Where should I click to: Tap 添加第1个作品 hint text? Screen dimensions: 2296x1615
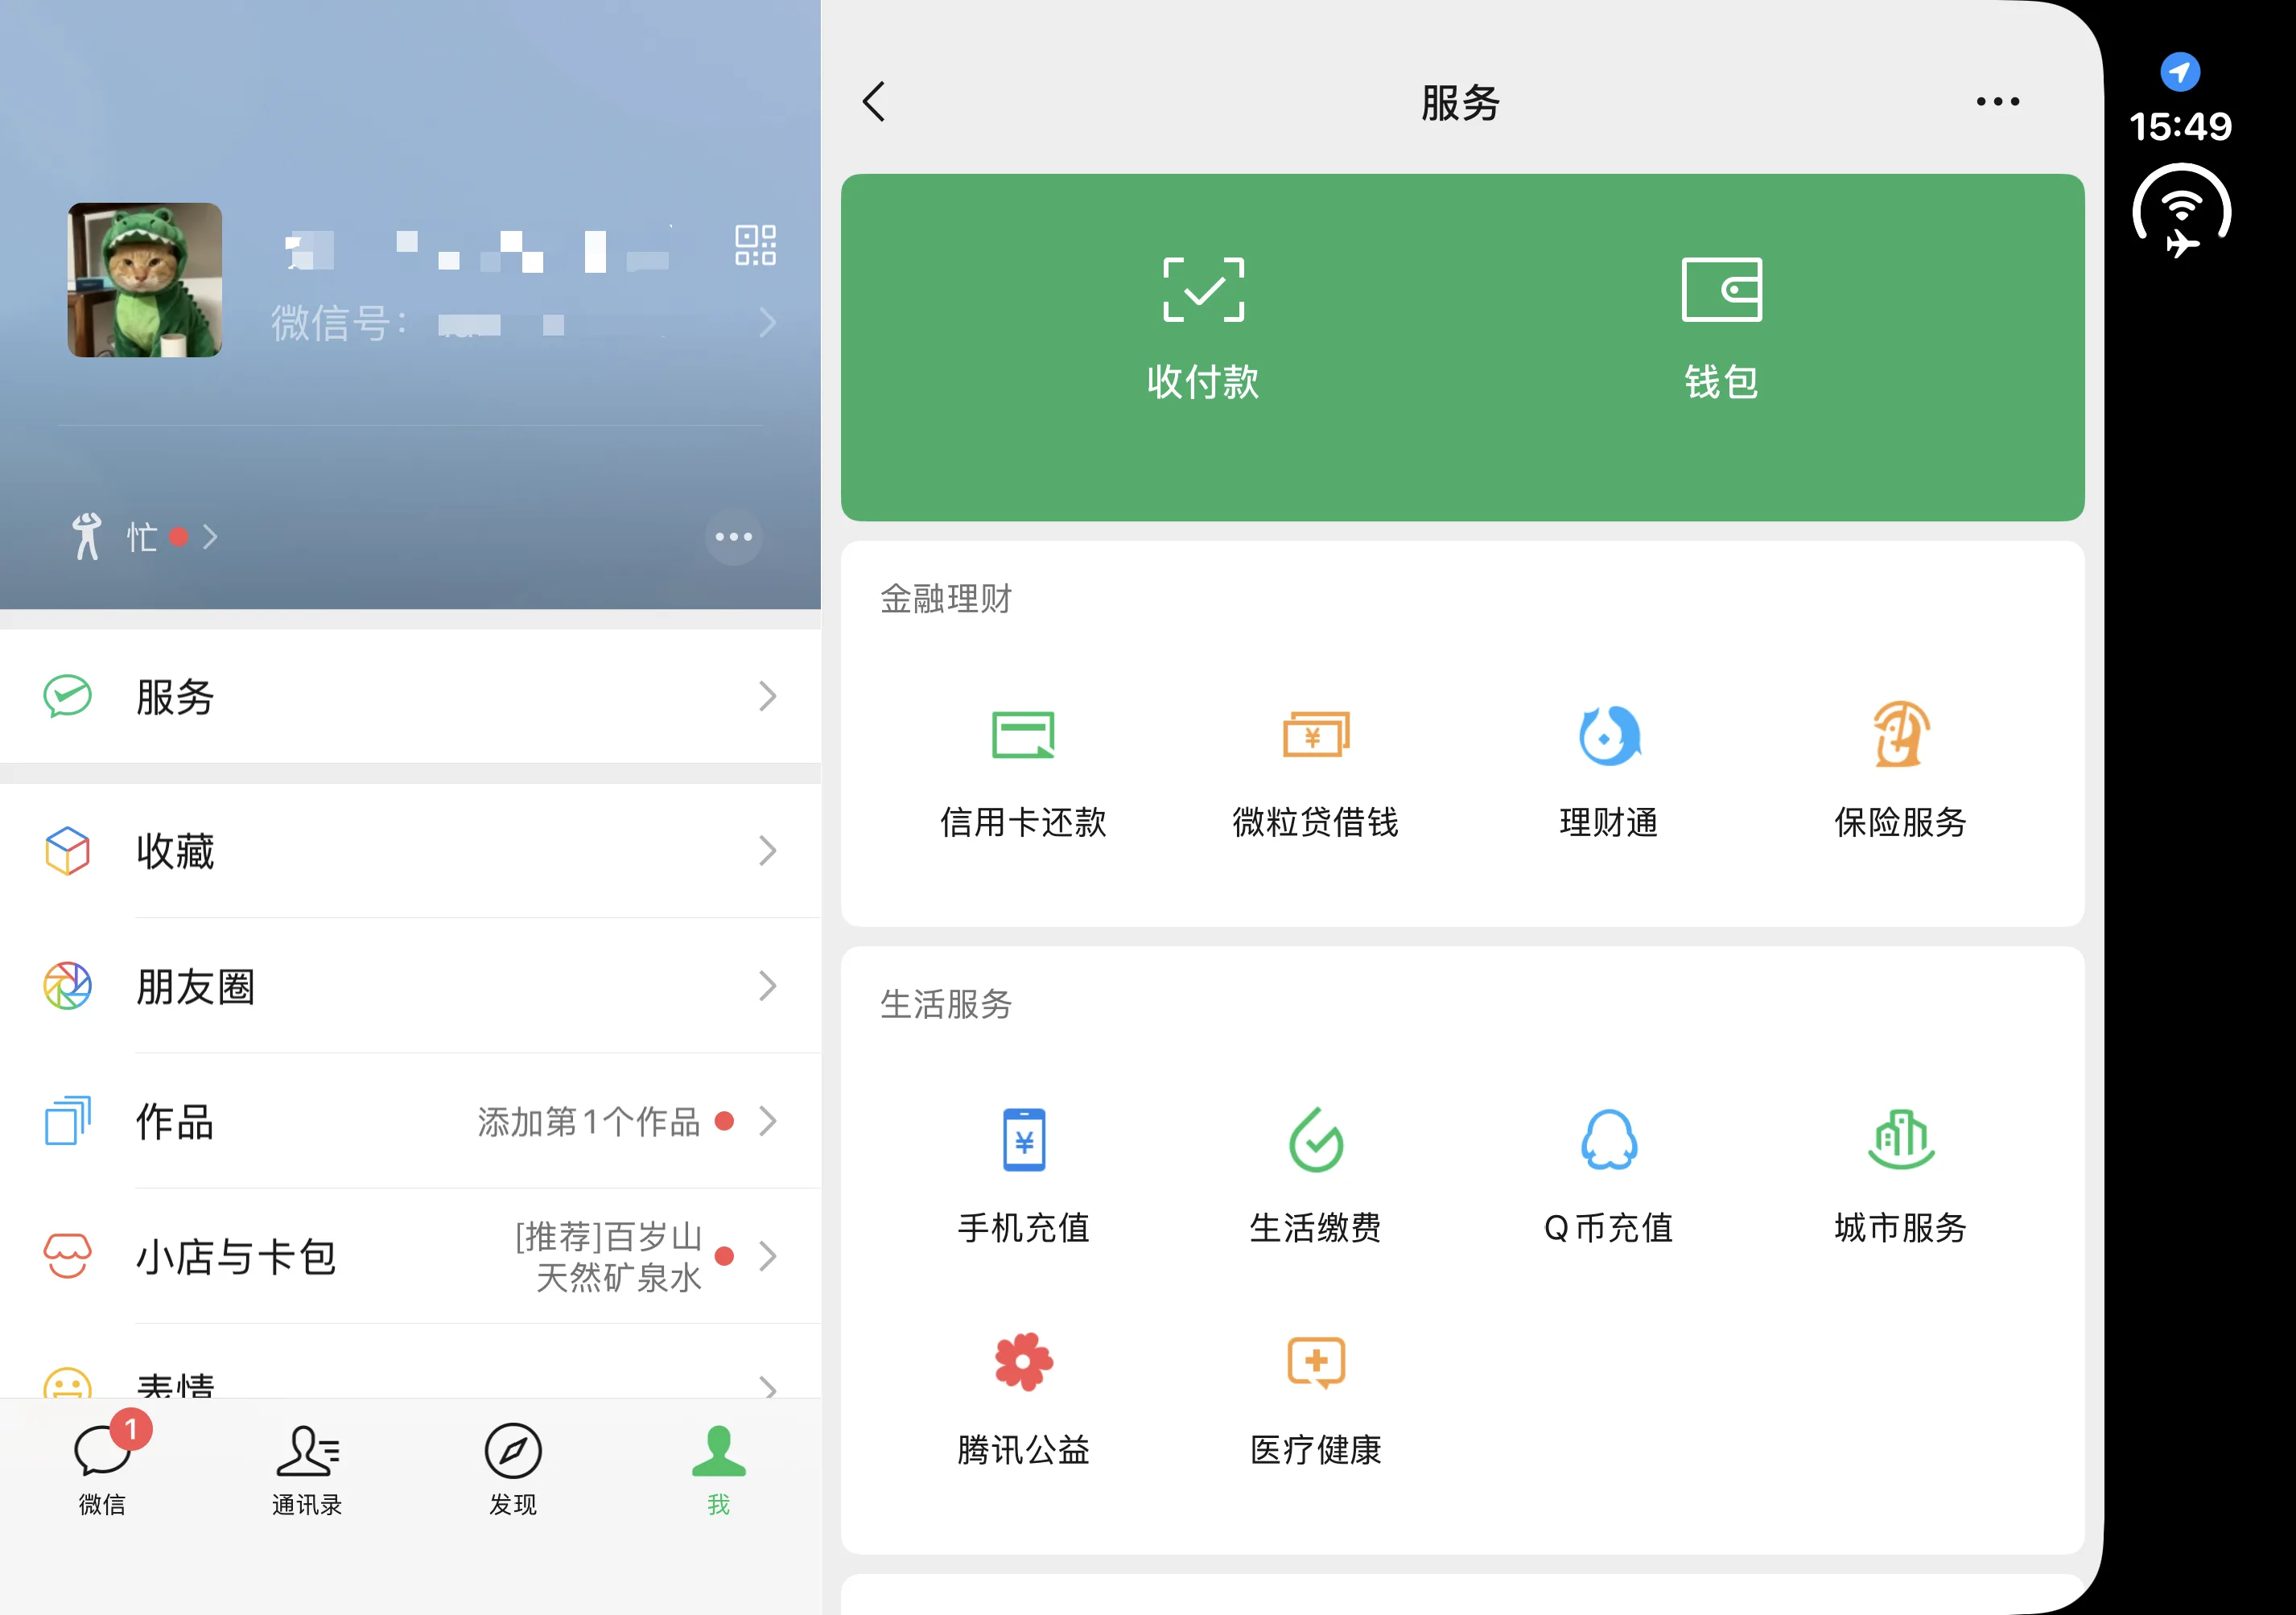(x=588, y=1121)
